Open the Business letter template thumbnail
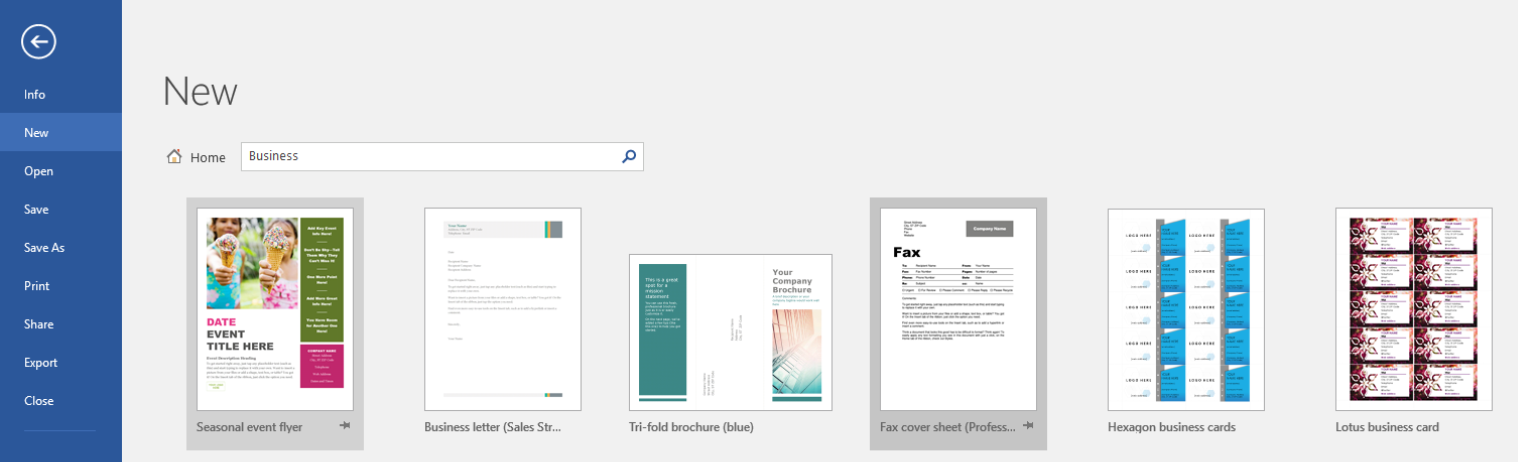This screenshot has width=1518, height=462. tap(503, 310)
